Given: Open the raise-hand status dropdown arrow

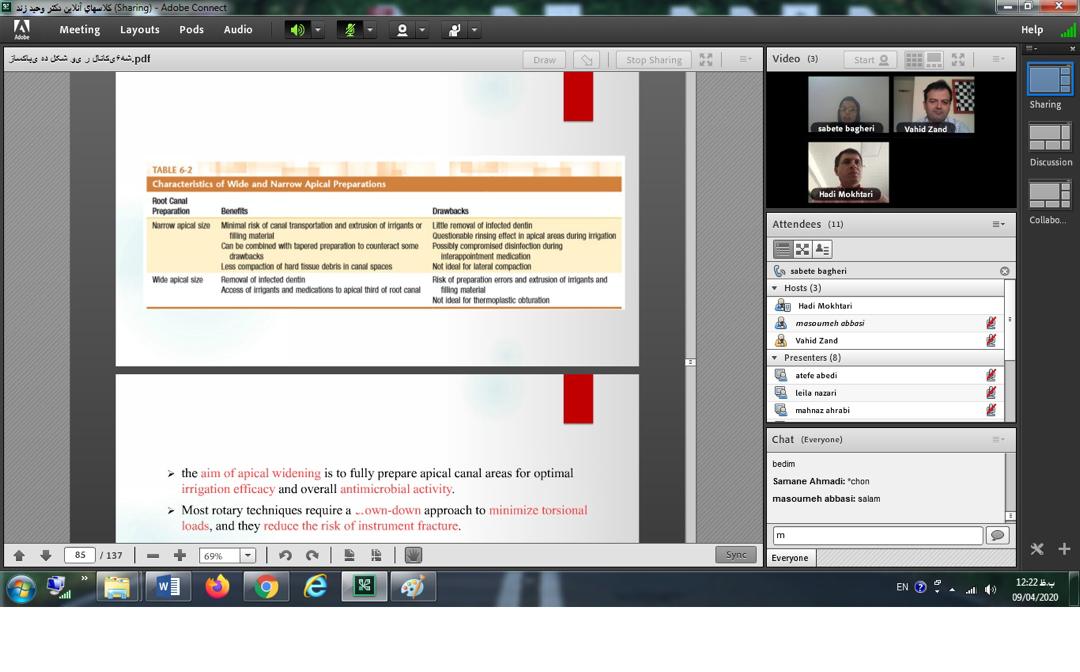Looking at the screenshot, I should [474, 30].
